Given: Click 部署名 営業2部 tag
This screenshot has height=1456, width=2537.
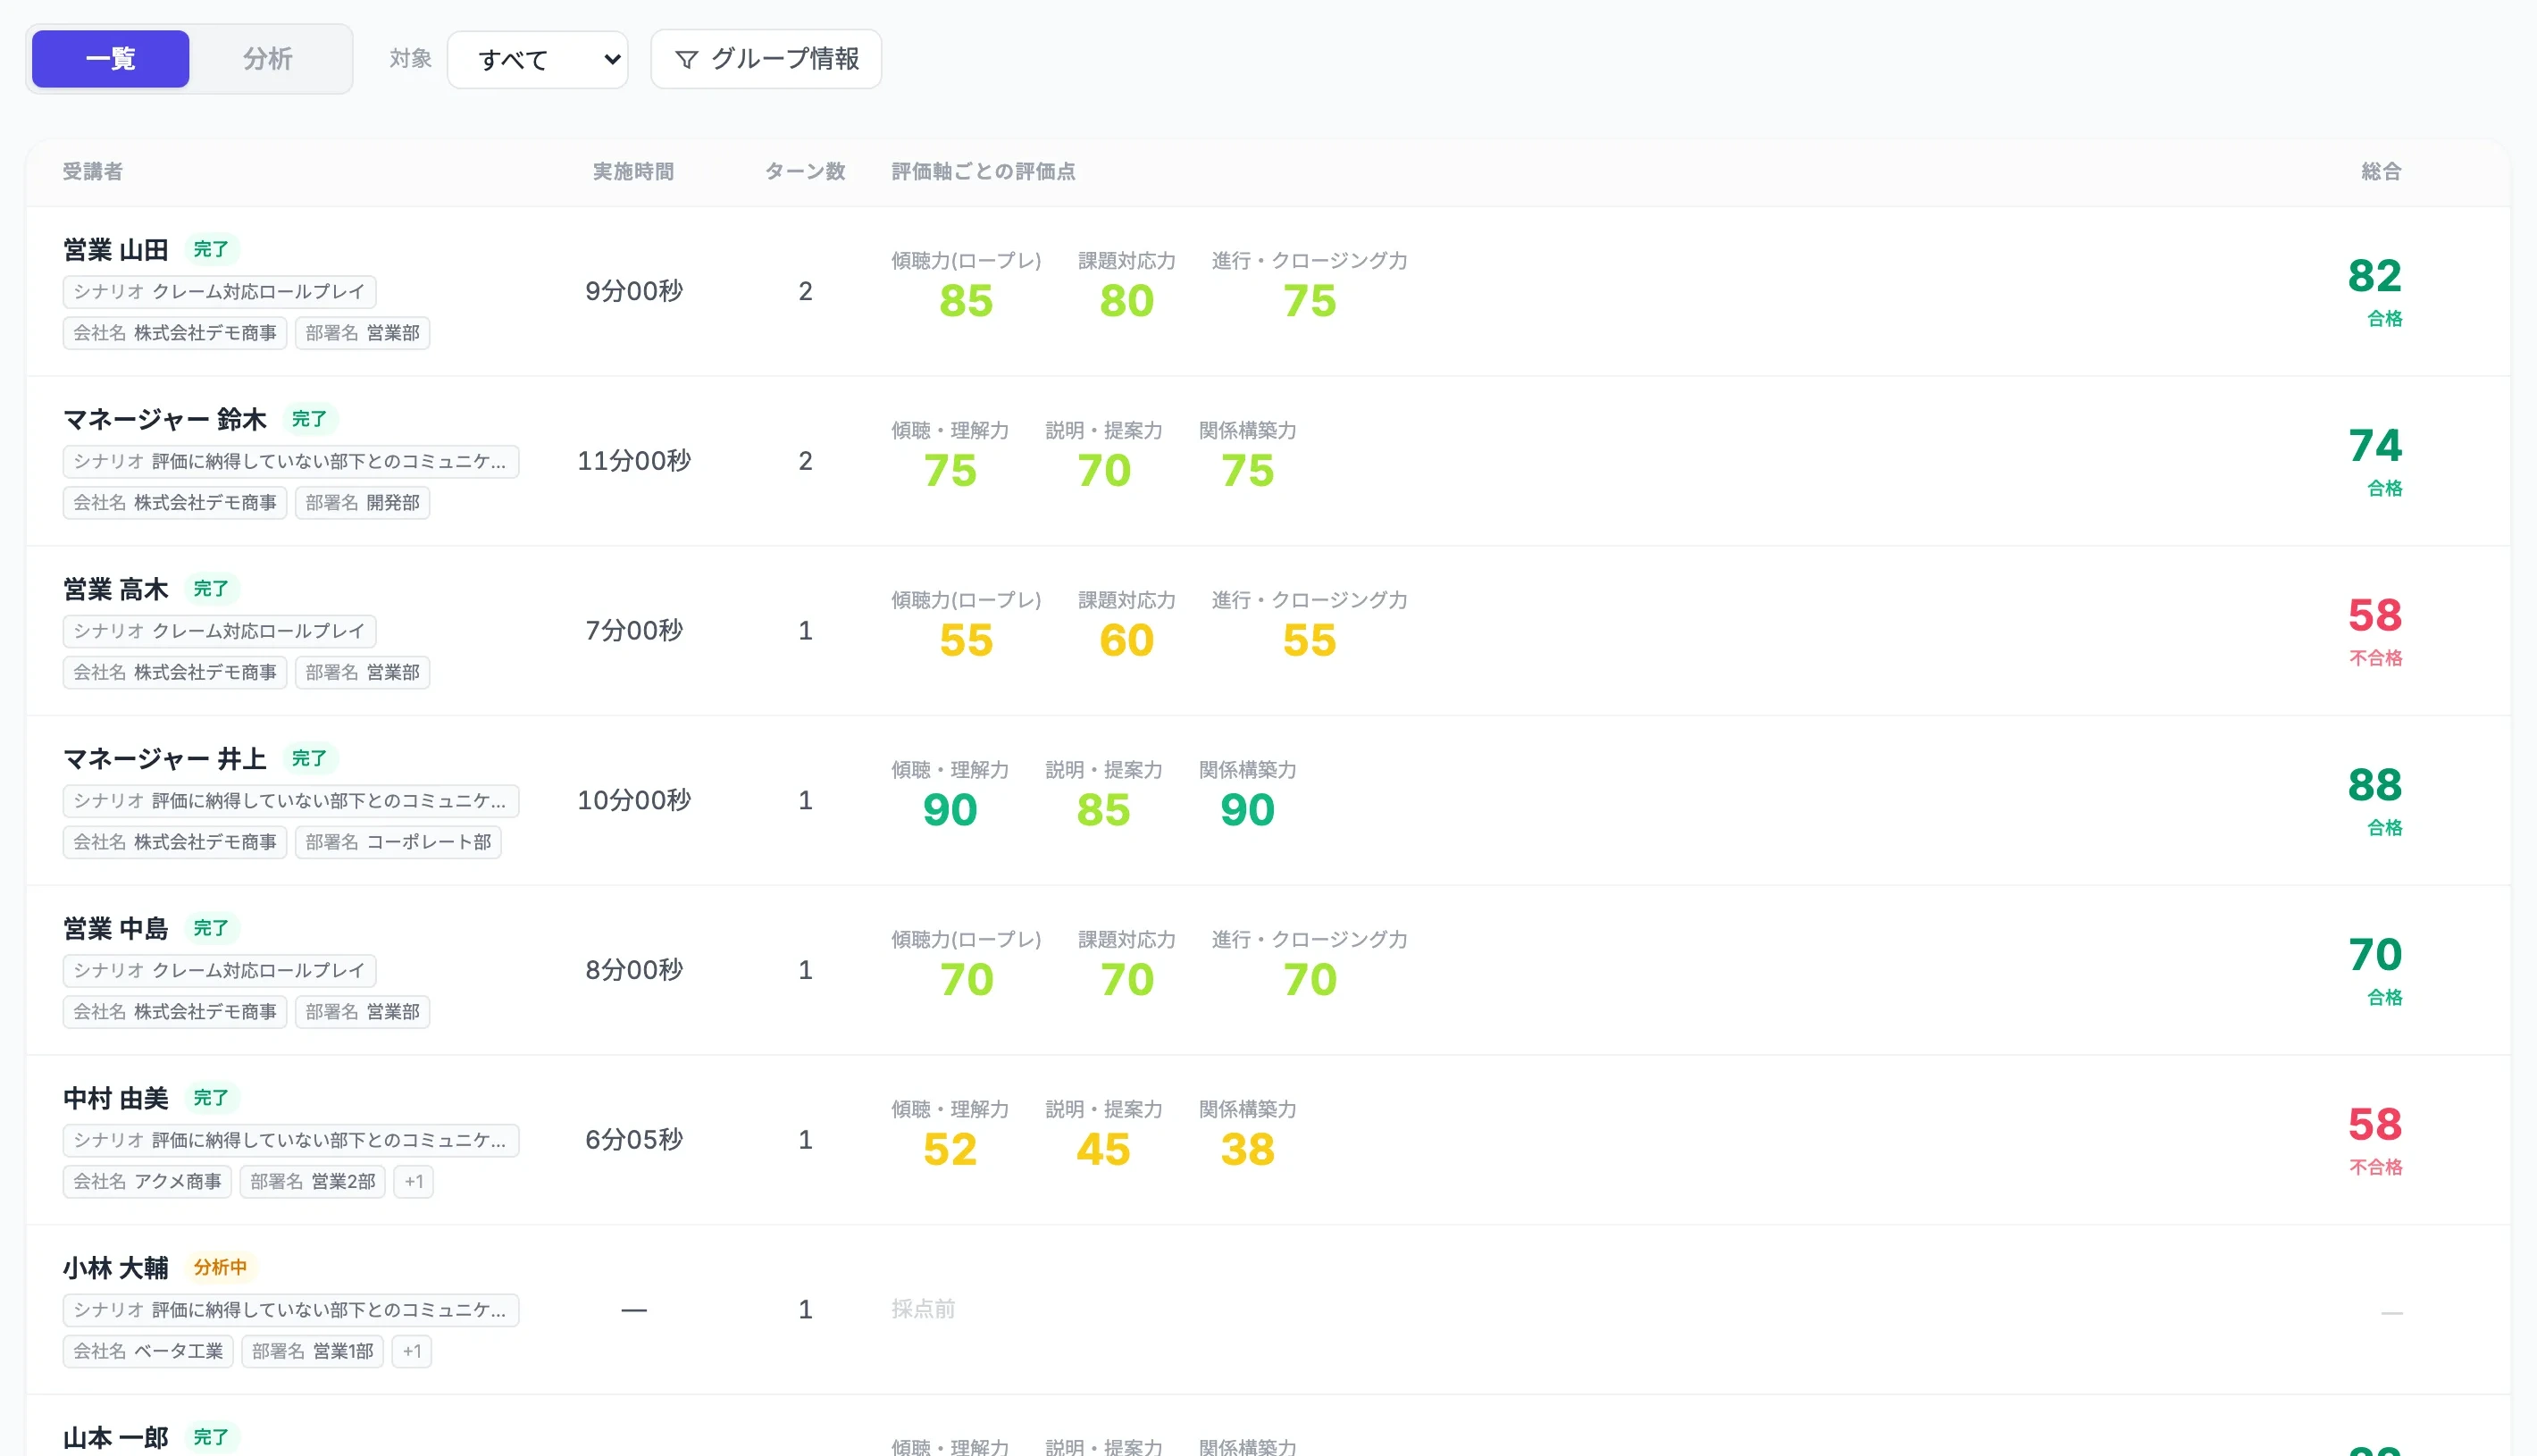Looking at the screenshot, I should click(313, 1182).
